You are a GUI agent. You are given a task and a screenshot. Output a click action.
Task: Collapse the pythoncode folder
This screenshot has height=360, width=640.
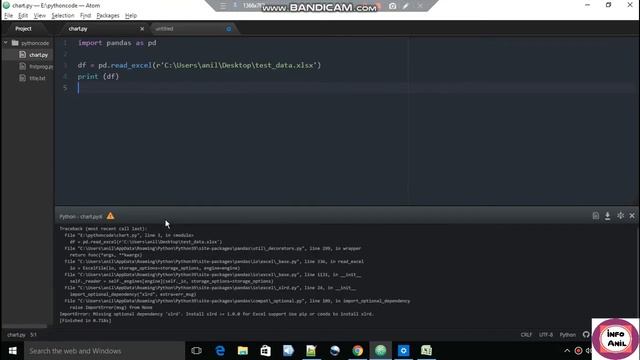[x=6, y=43]
